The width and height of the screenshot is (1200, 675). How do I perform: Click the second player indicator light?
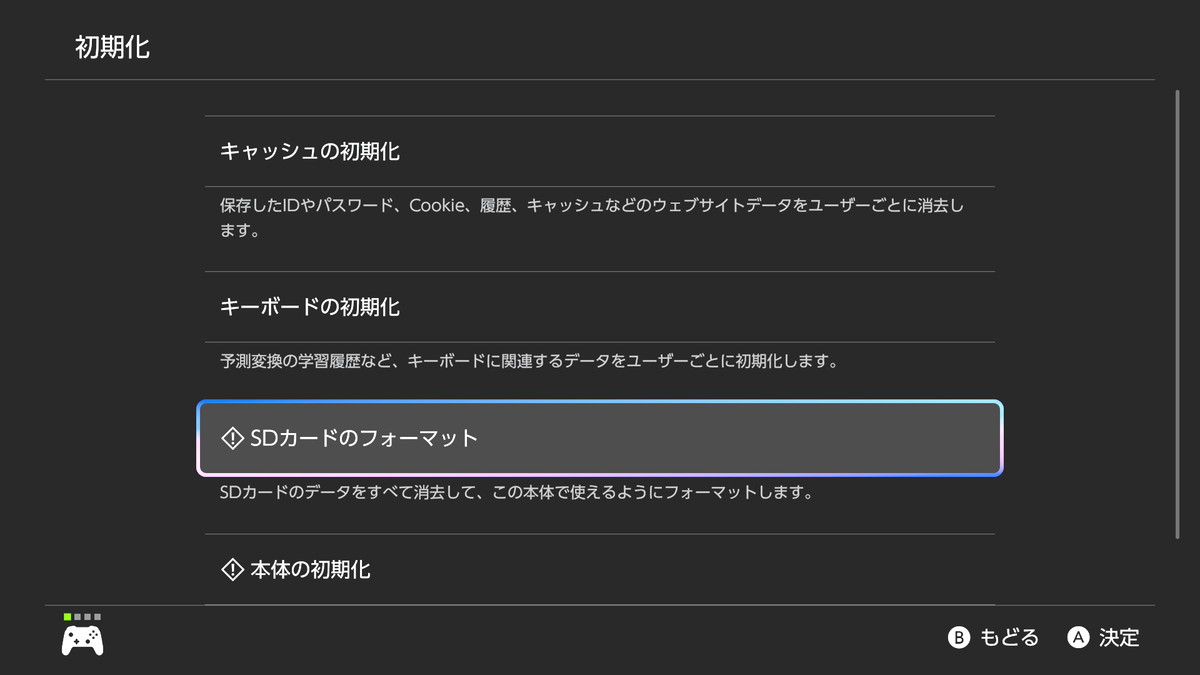[x=77, y=617]
